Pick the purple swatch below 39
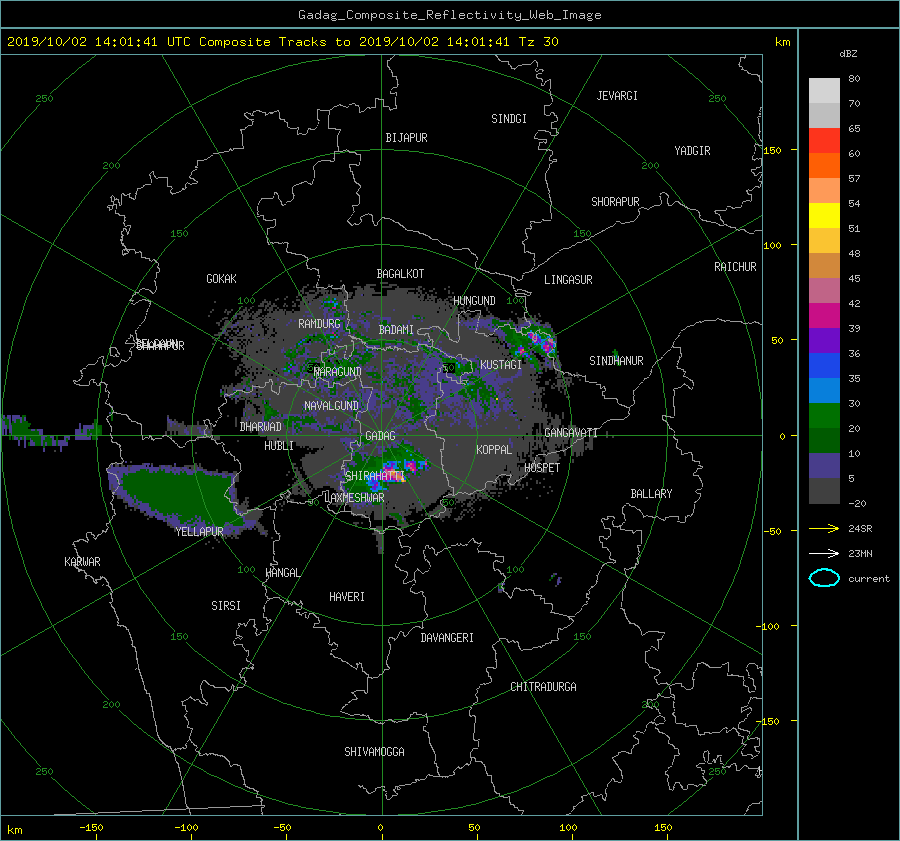The height and width of the screenshot is (841, 900). pos(824,341)
